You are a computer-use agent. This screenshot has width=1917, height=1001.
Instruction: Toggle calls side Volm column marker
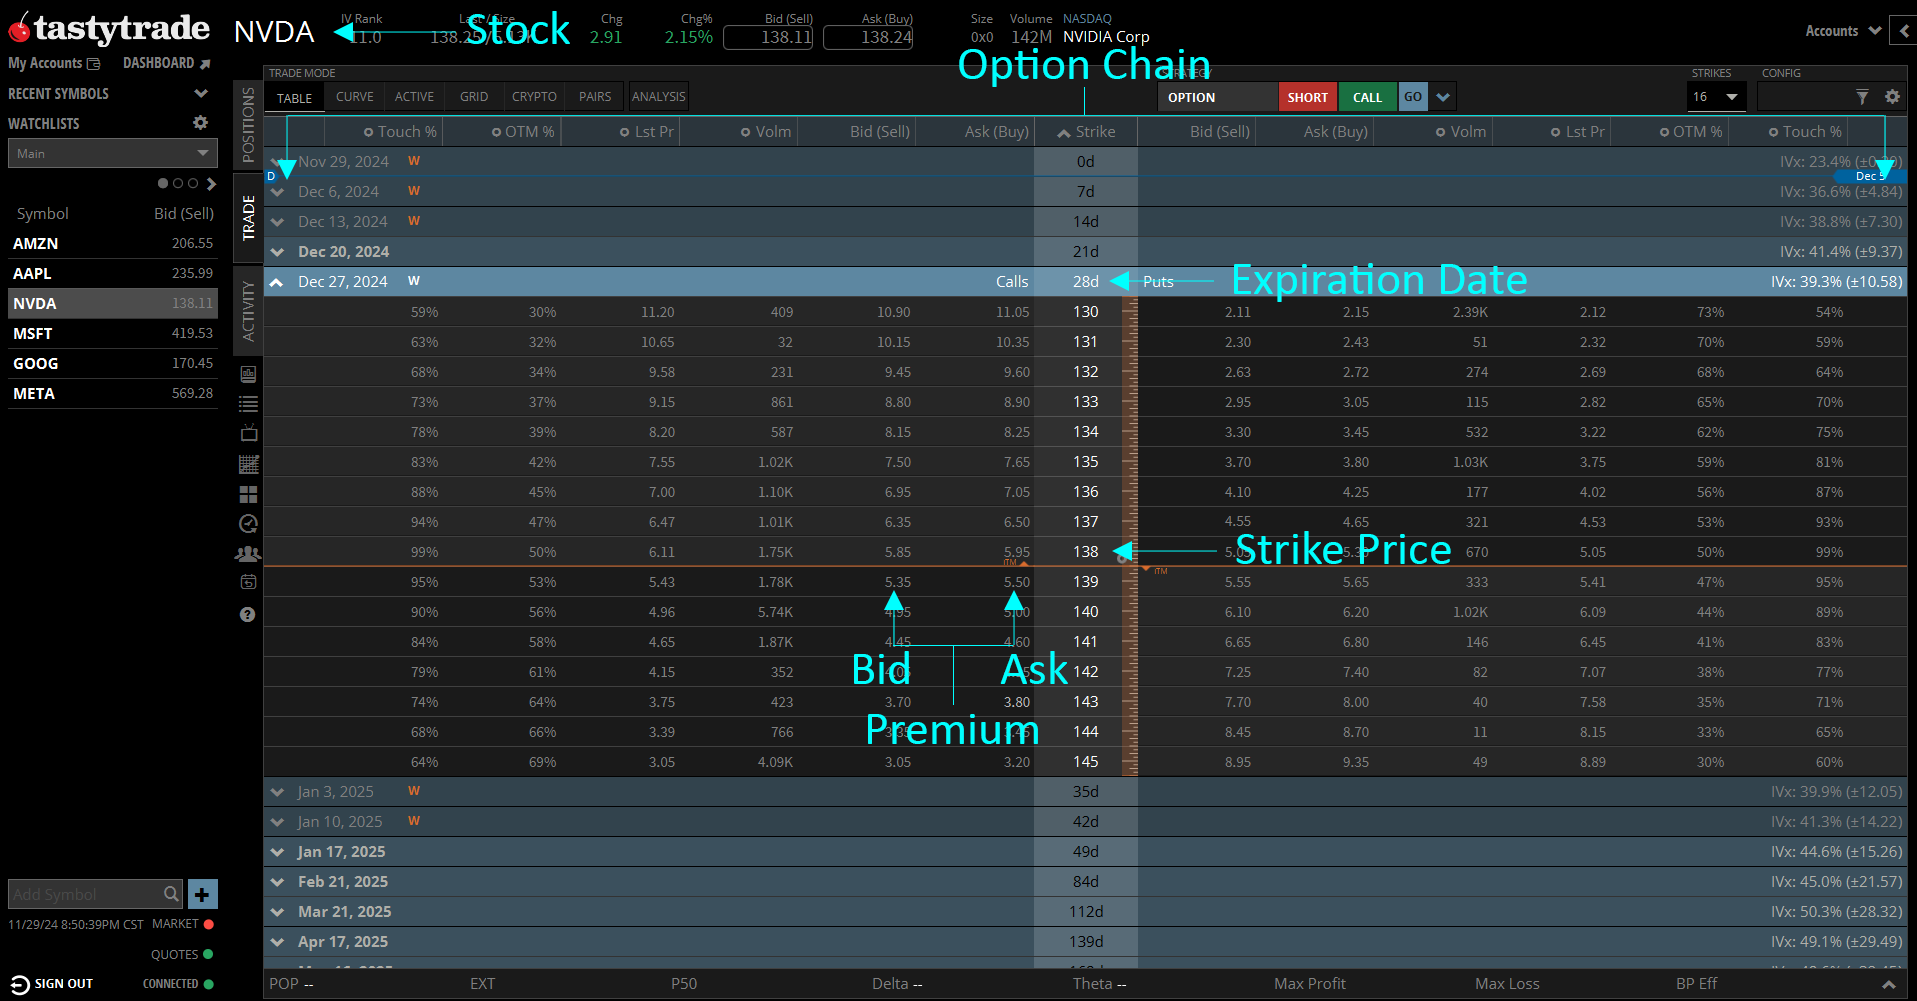click(x=745, y=132)
